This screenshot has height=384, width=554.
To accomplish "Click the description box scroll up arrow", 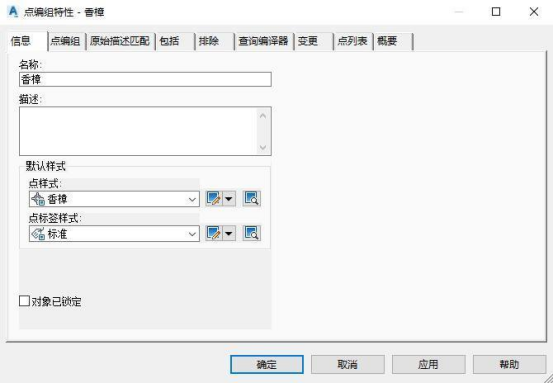I will point(263,116).
